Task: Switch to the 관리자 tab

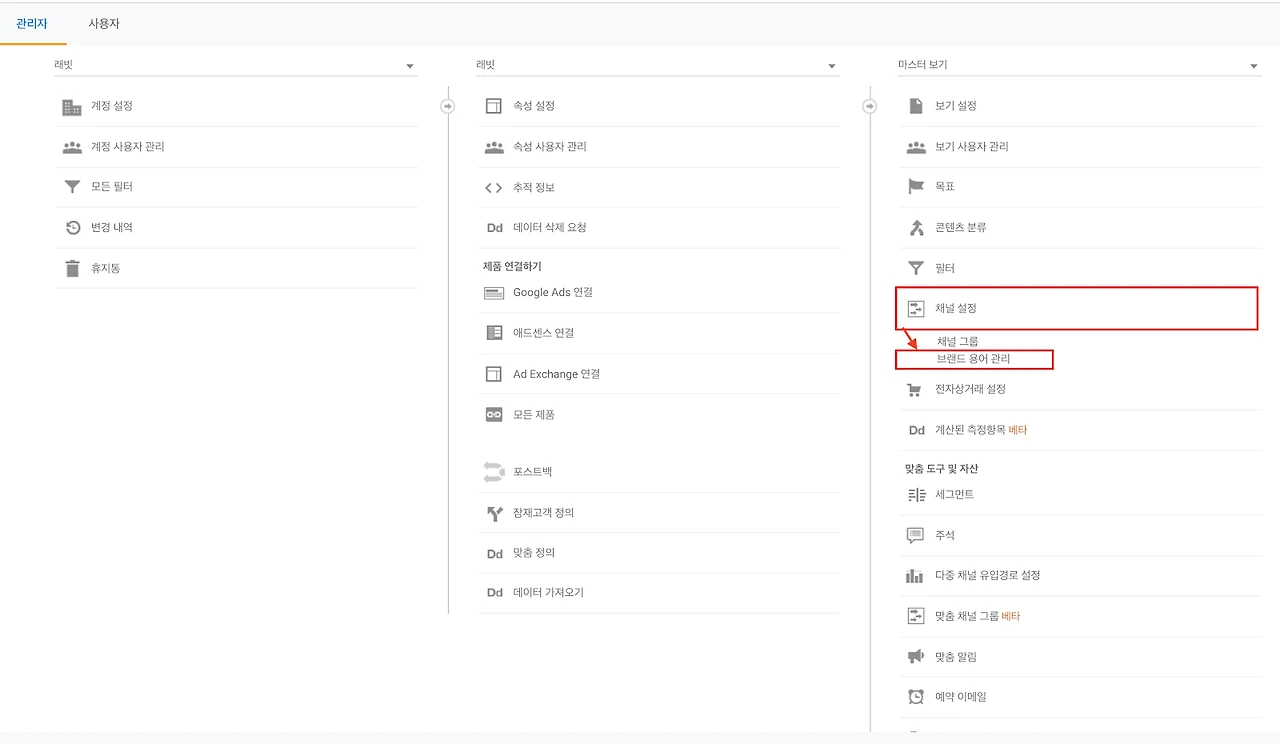Action: pos(32,23)
